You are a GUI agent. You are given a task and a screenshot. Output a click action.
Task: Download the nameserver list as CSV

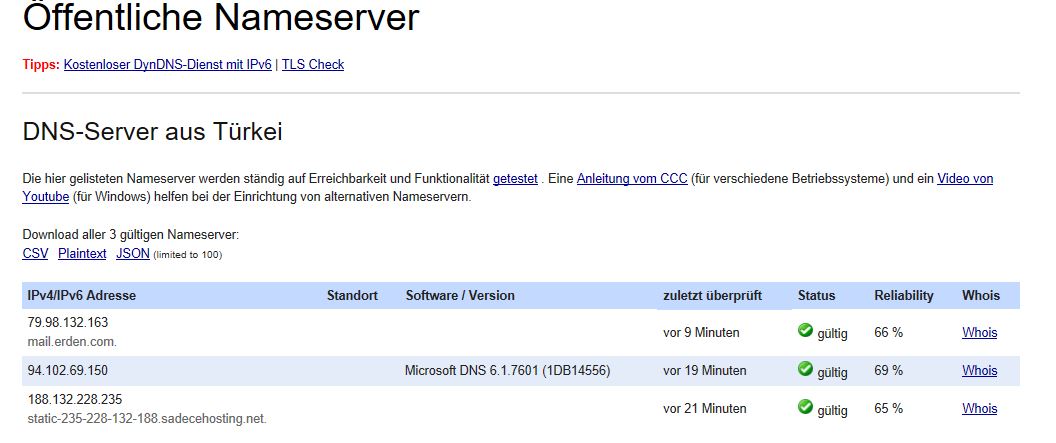[36, 254]
